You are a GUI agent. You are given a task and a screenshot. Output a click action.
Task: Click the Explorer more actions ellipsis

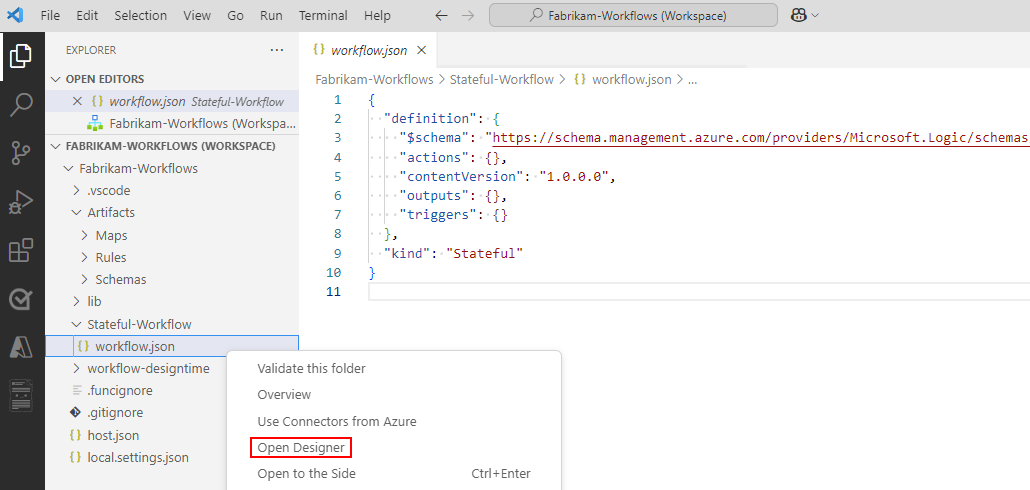pos(277,50)
